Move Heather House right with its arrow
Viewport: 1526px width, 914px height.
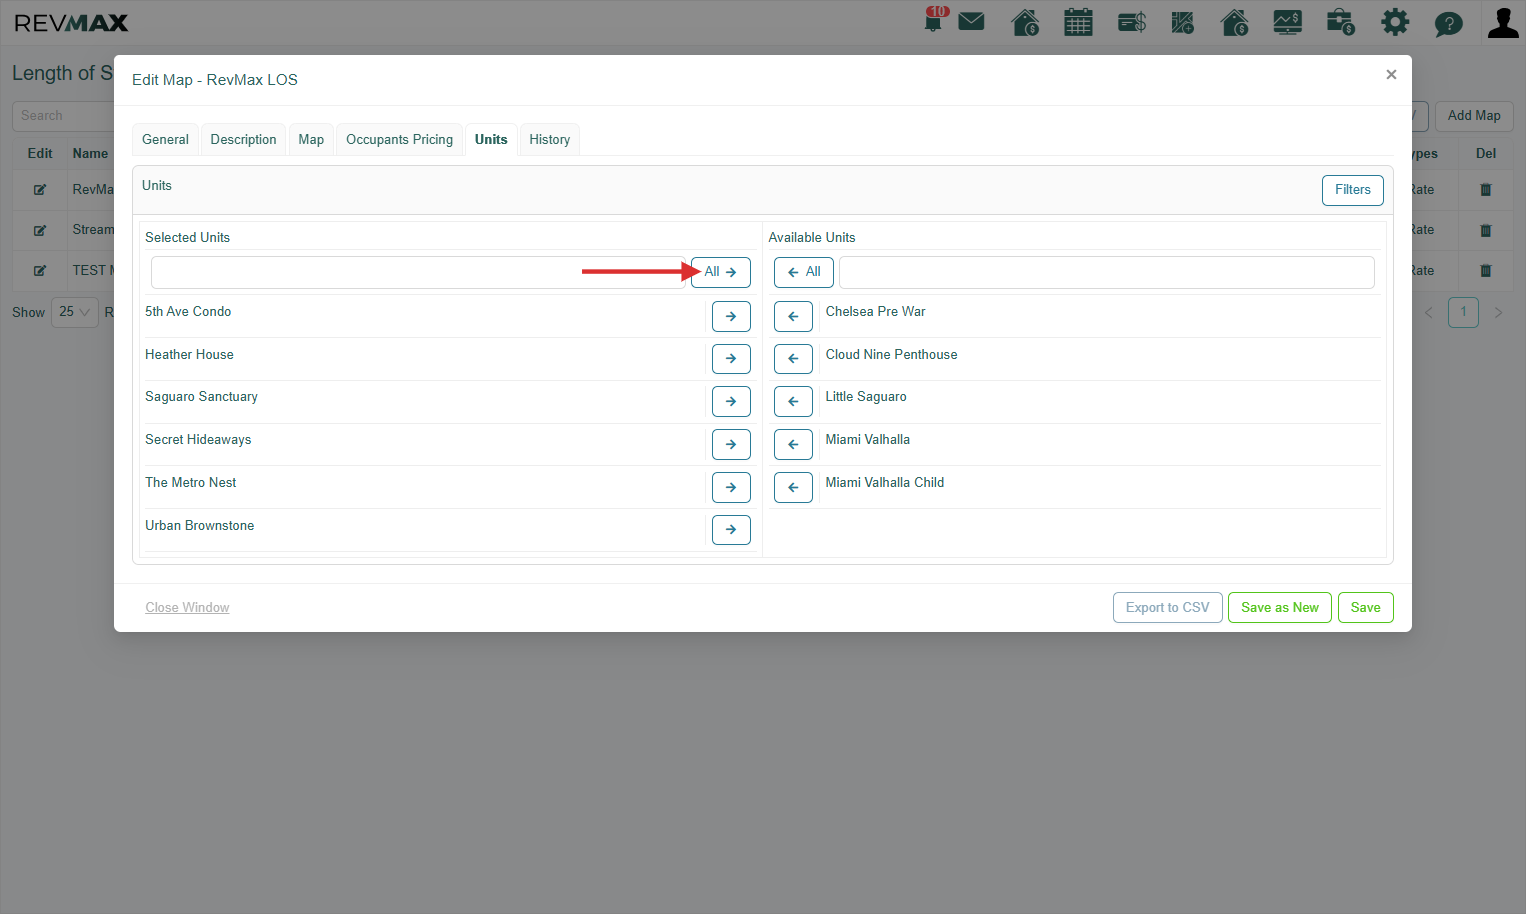tap(731, 359)
